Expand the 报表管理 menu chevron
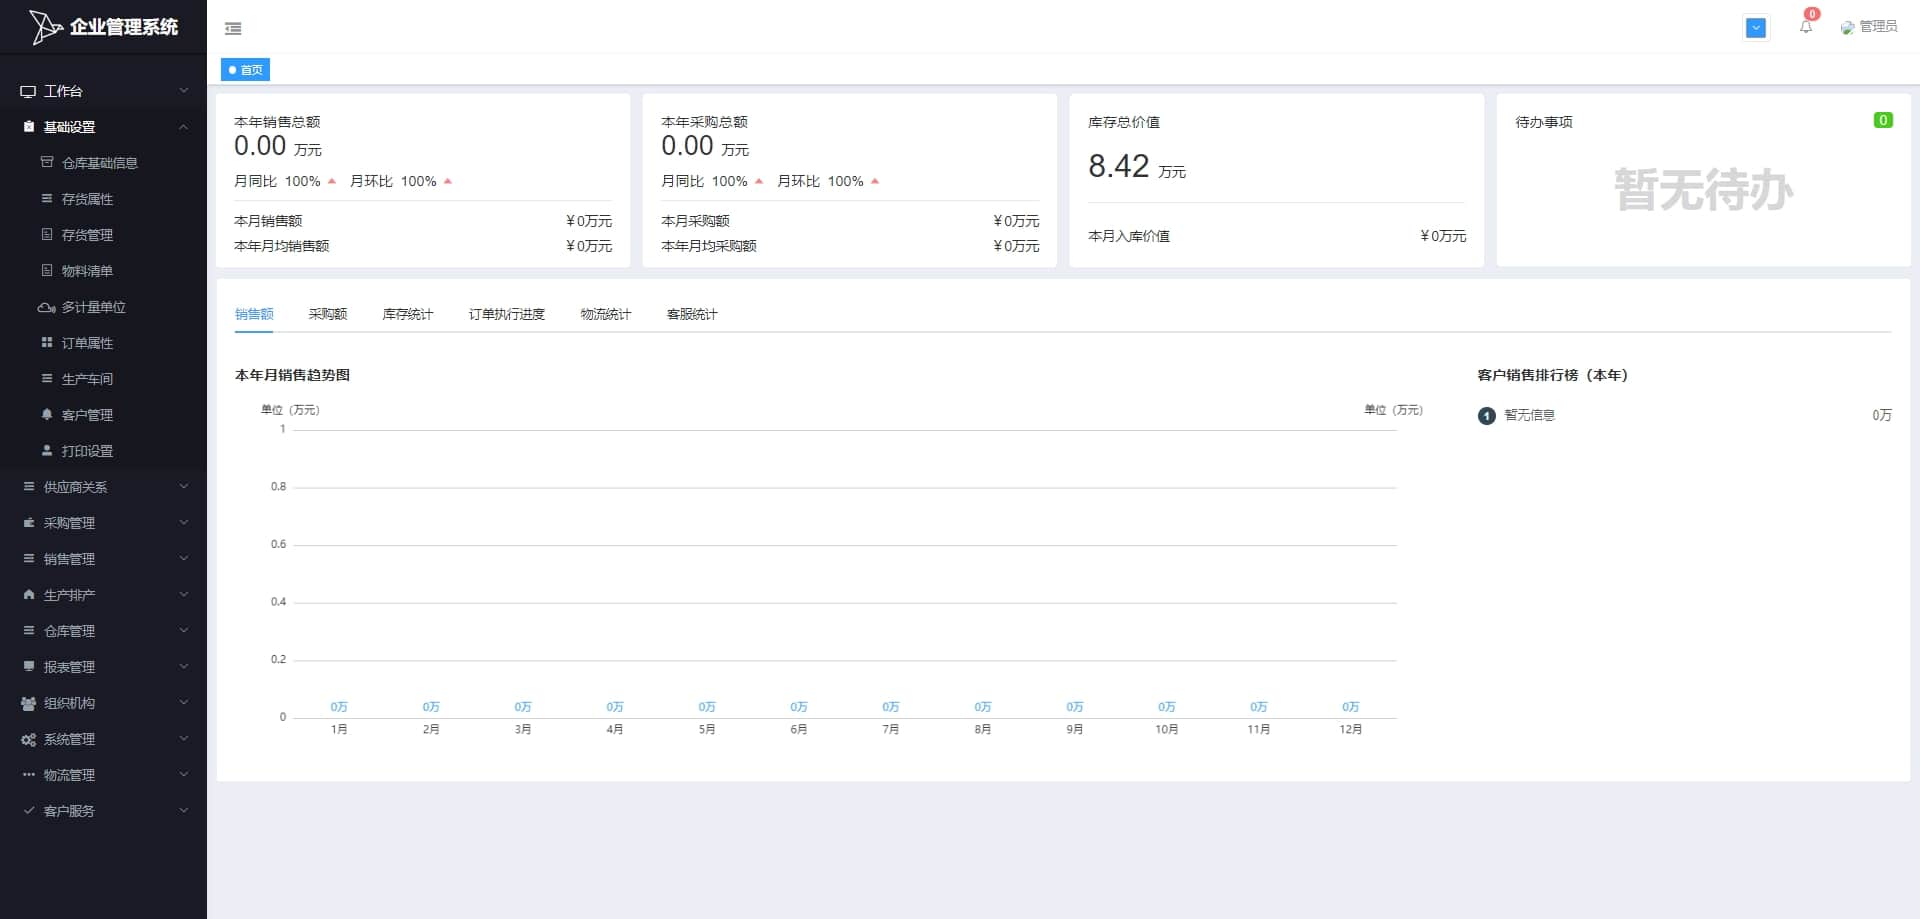 (x=184, y=666)
